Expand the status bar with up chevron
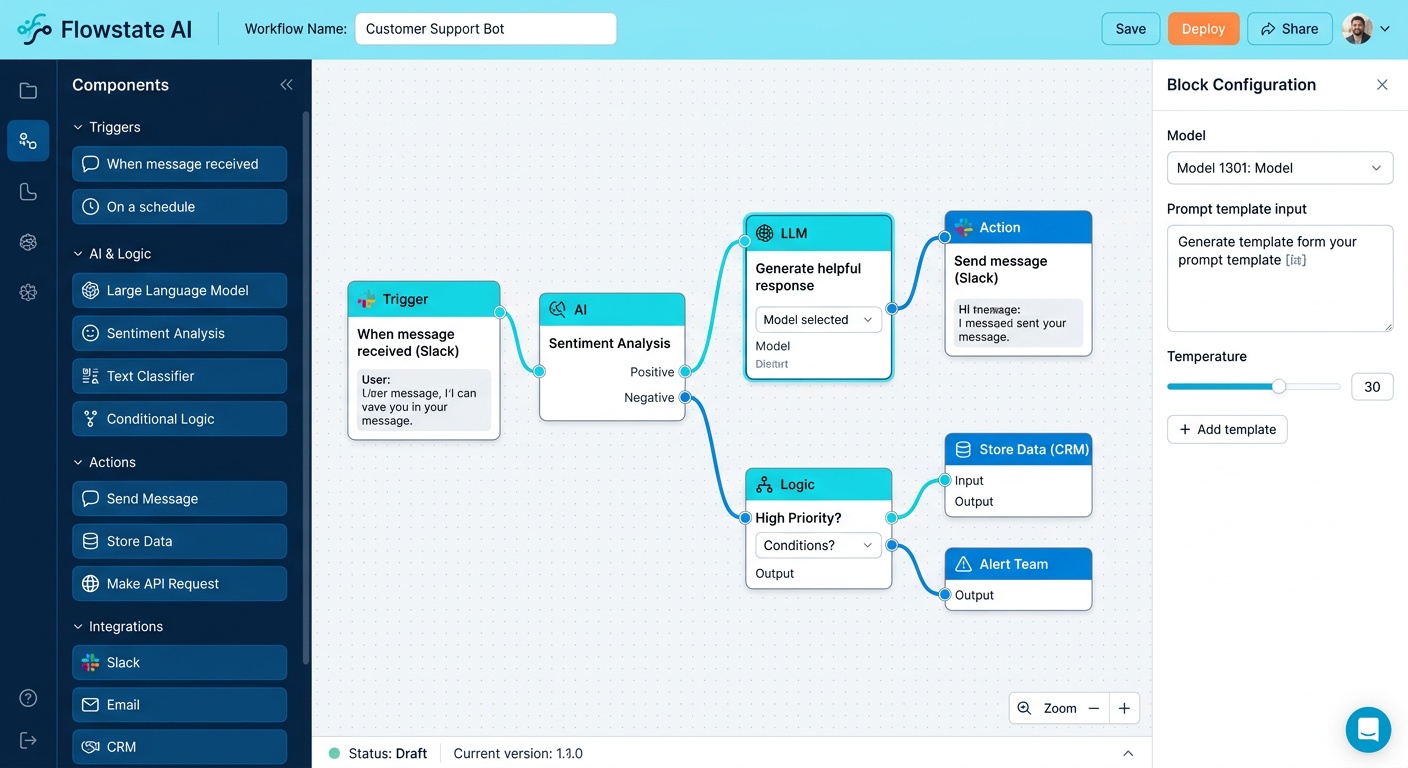 [x=1128, y=753]
